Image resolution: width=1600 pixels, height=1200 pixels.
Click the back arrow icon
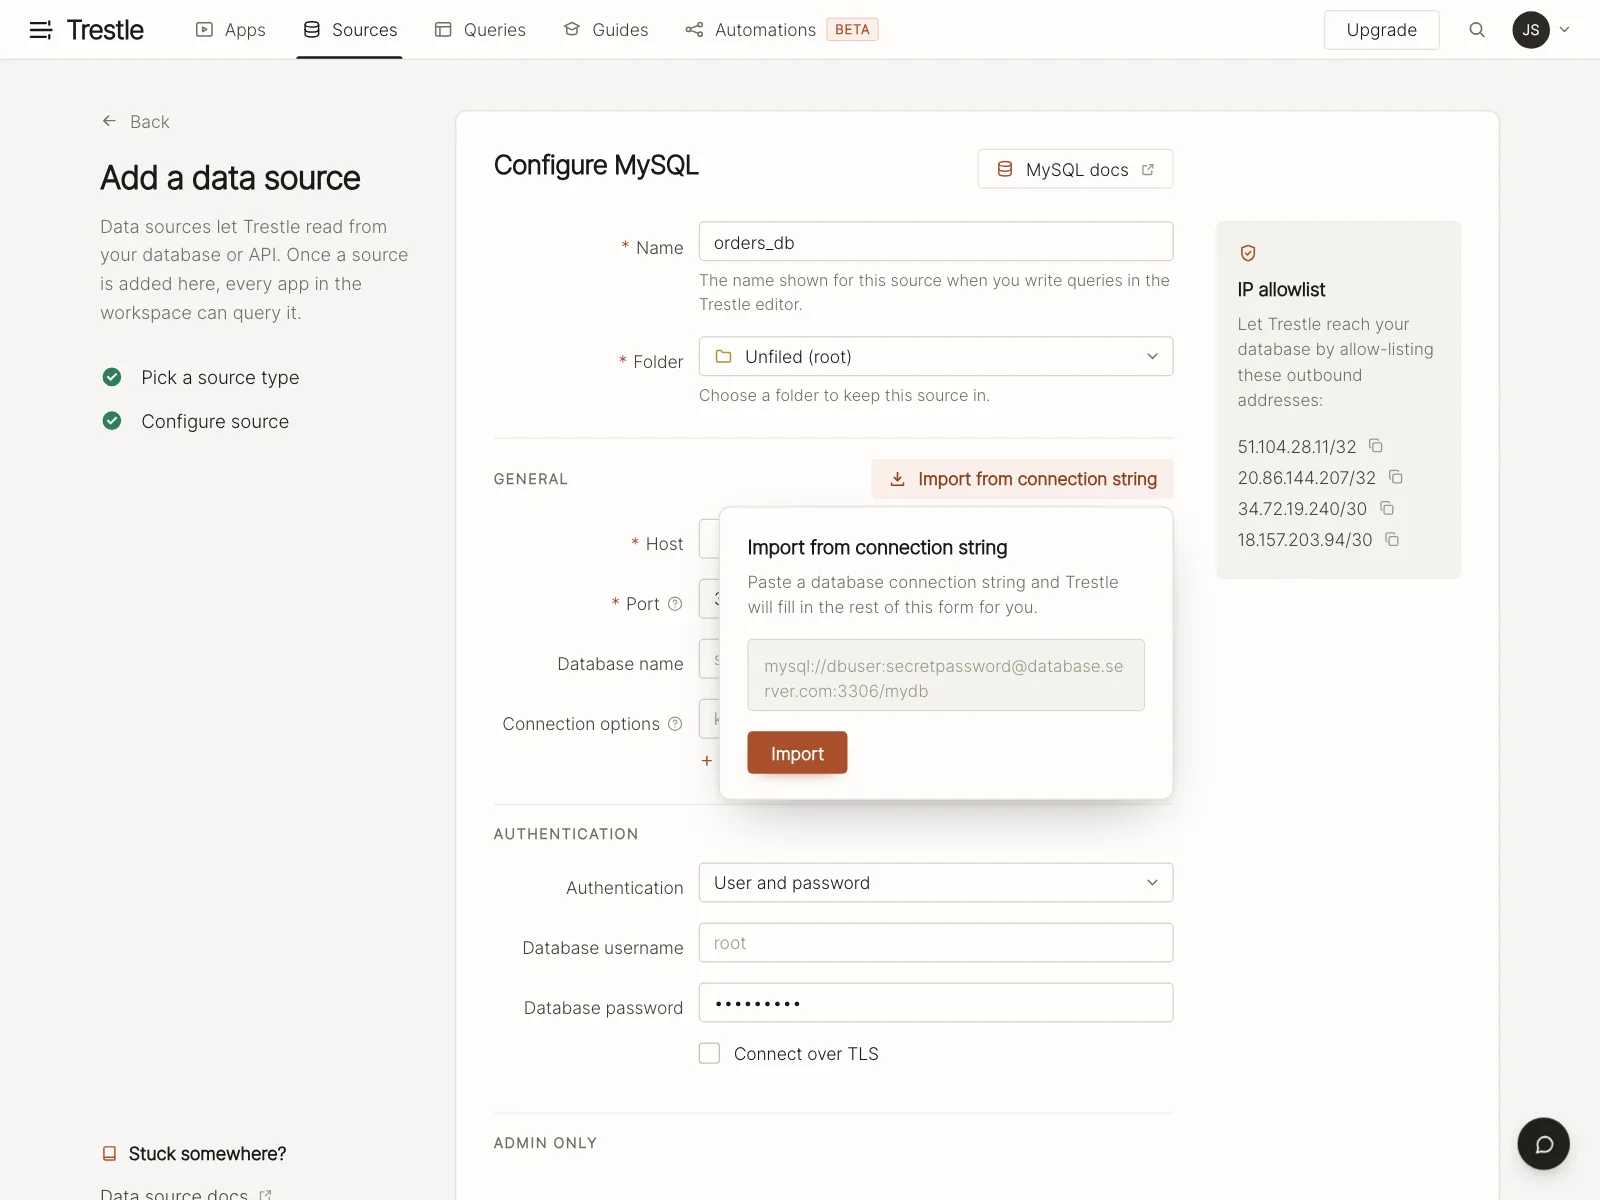click(109, 121)
